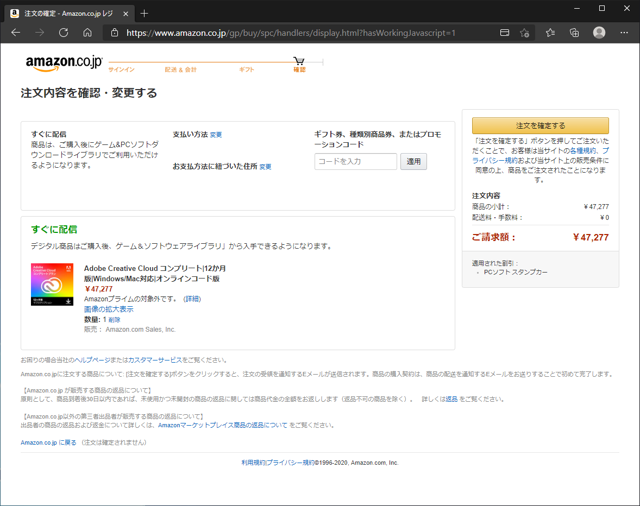
Task: View site info via the lock icon
Action: 114,33
